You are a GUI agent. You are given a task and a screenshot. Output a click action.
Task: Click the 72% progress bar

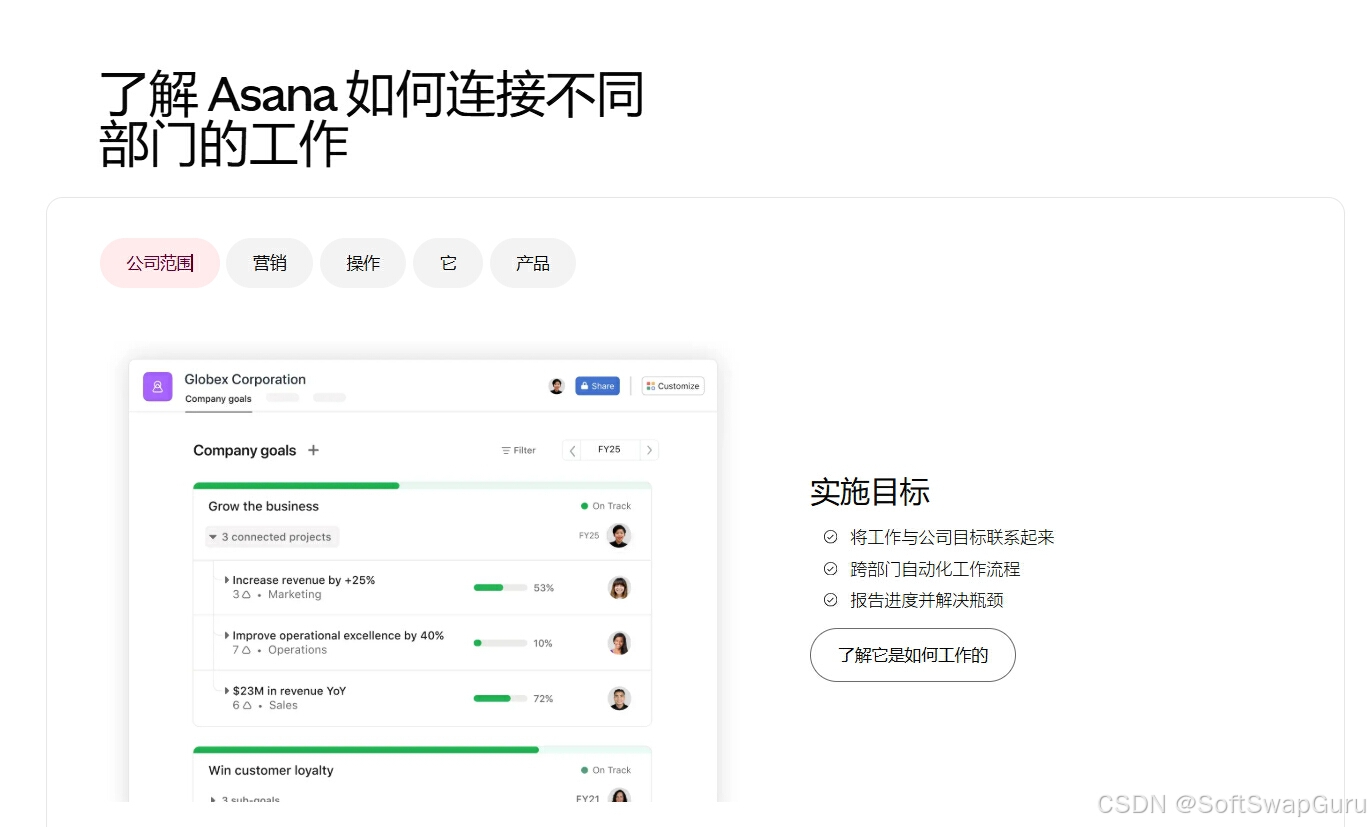tap(500, 698)
